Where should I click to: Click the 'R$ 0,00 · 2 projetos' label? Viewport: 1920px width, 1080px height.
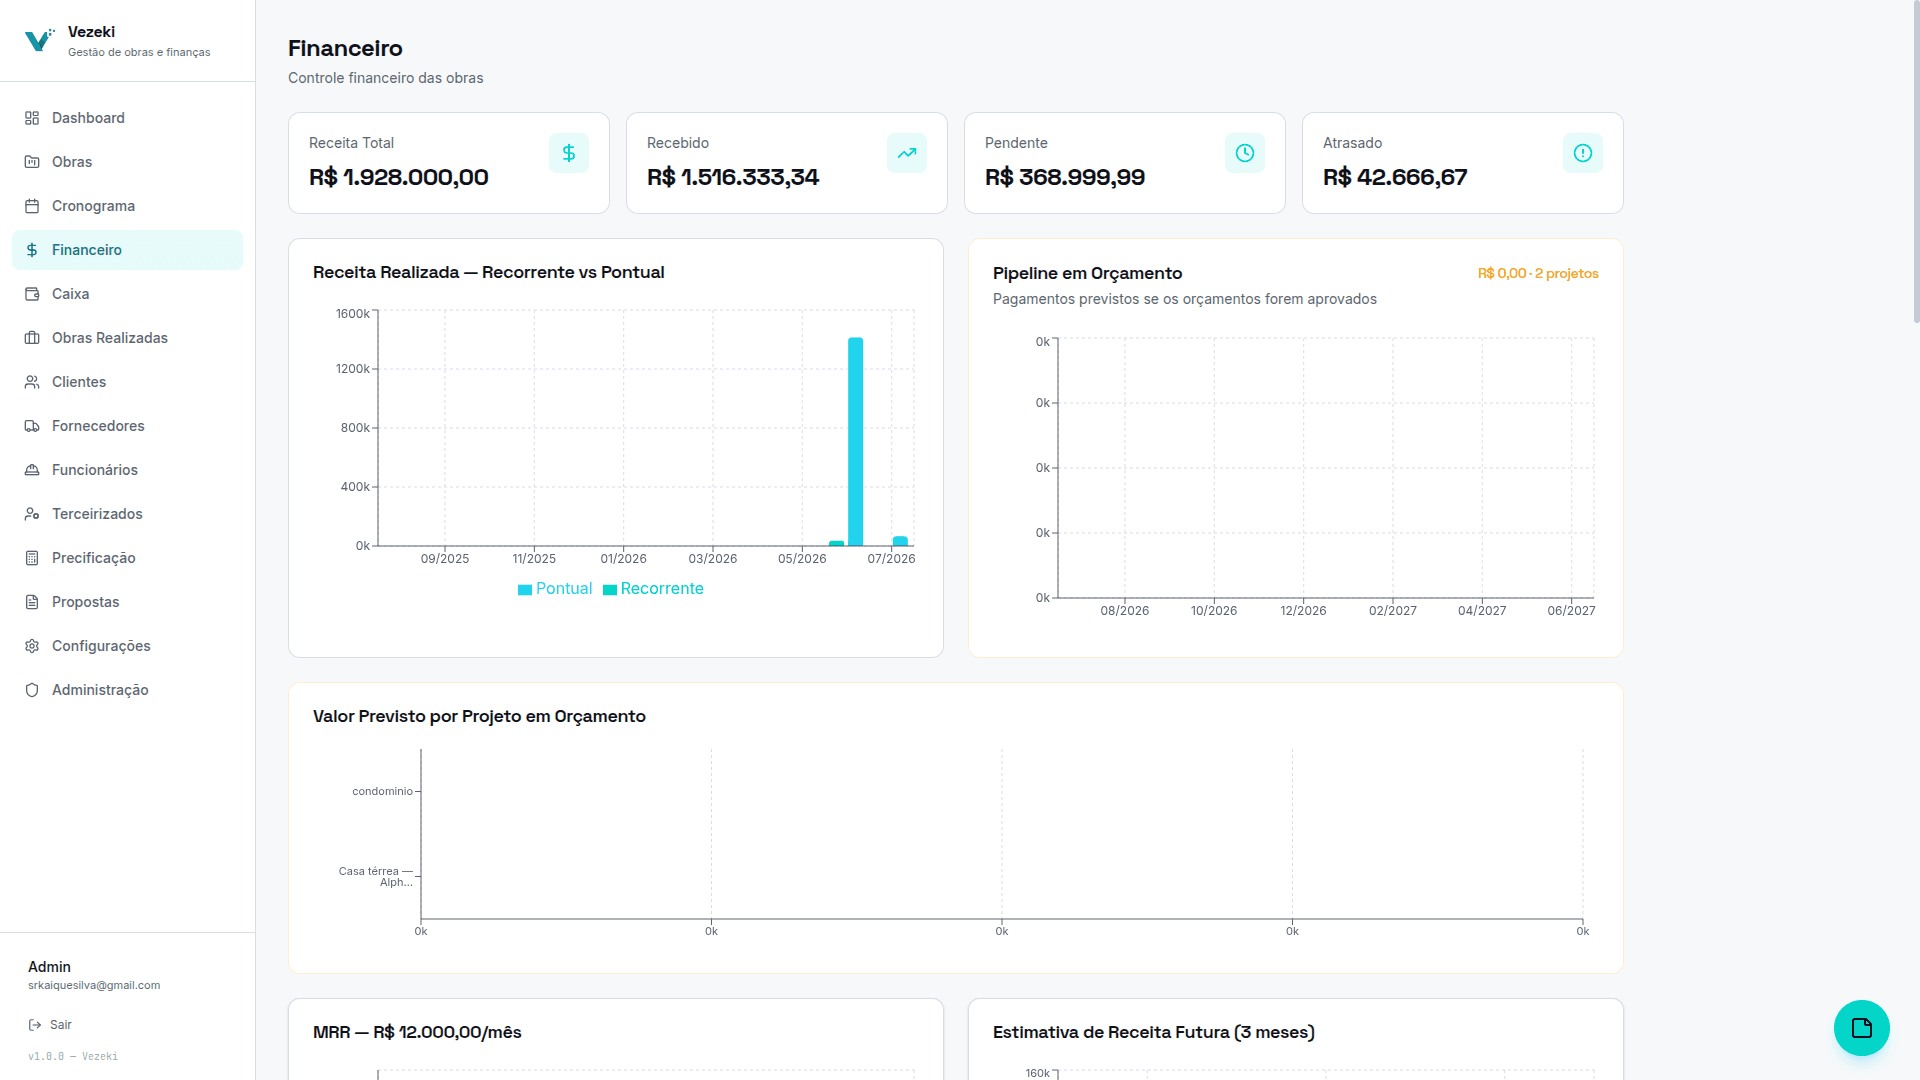(1538, 273)
